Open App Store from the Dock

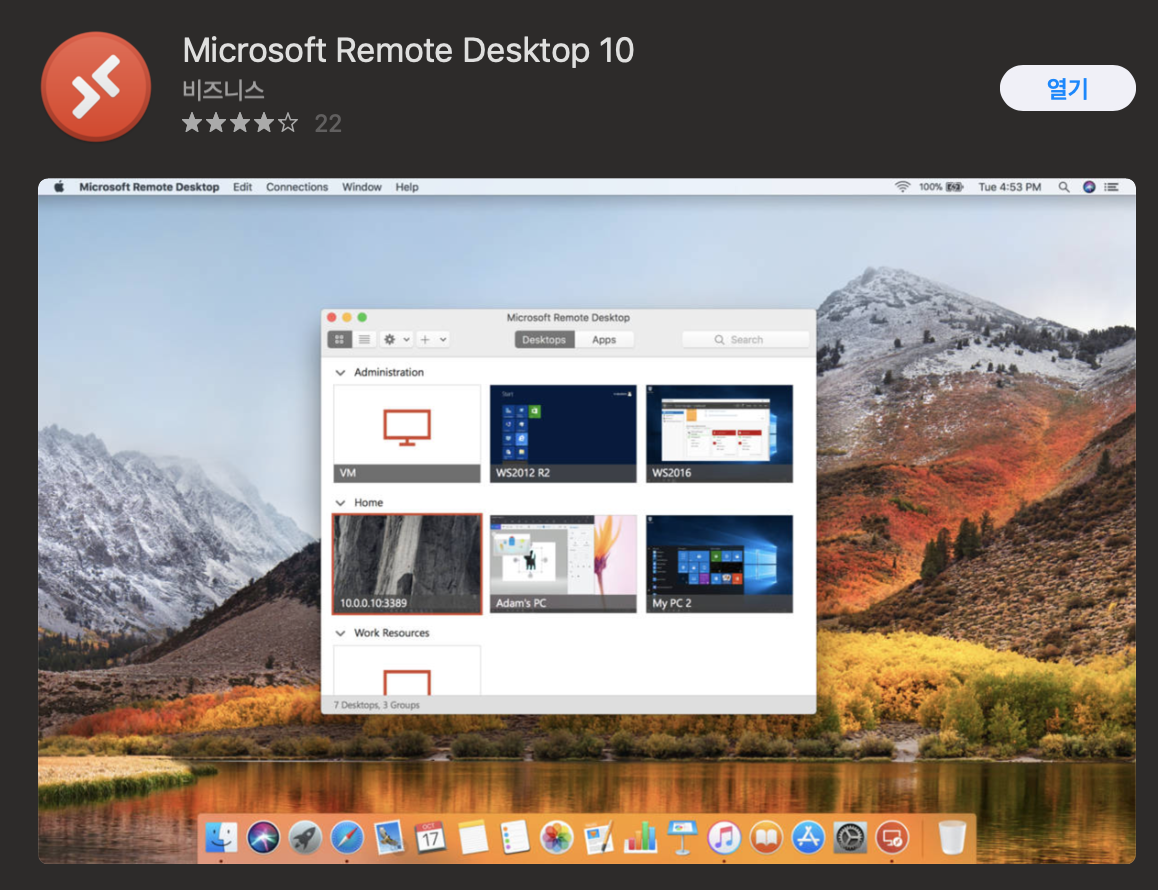coord(808,838)
